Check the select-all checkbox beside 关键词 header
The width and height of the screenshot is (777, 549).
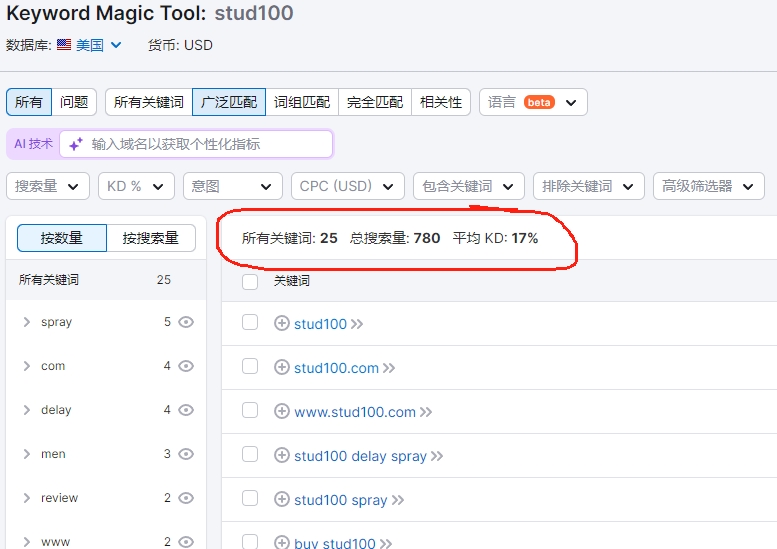[x=250, y=281]
